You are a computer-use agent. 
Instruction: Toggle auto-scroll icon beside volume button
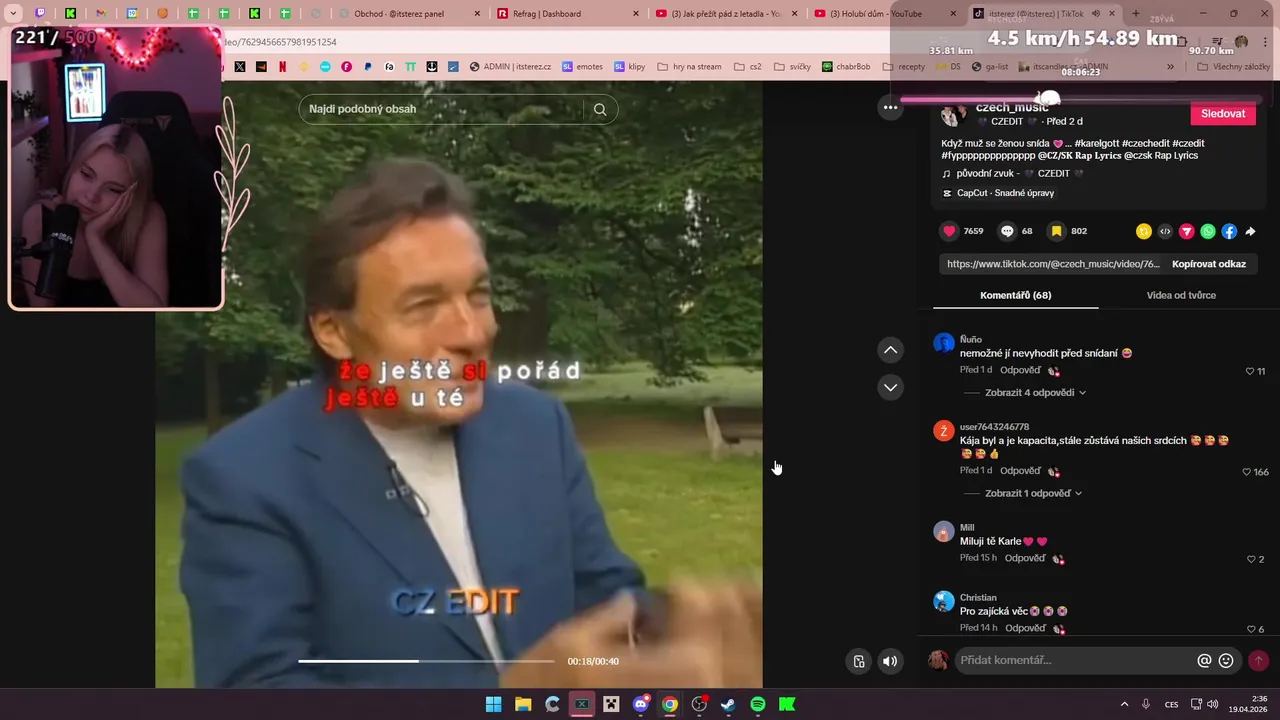859,661
